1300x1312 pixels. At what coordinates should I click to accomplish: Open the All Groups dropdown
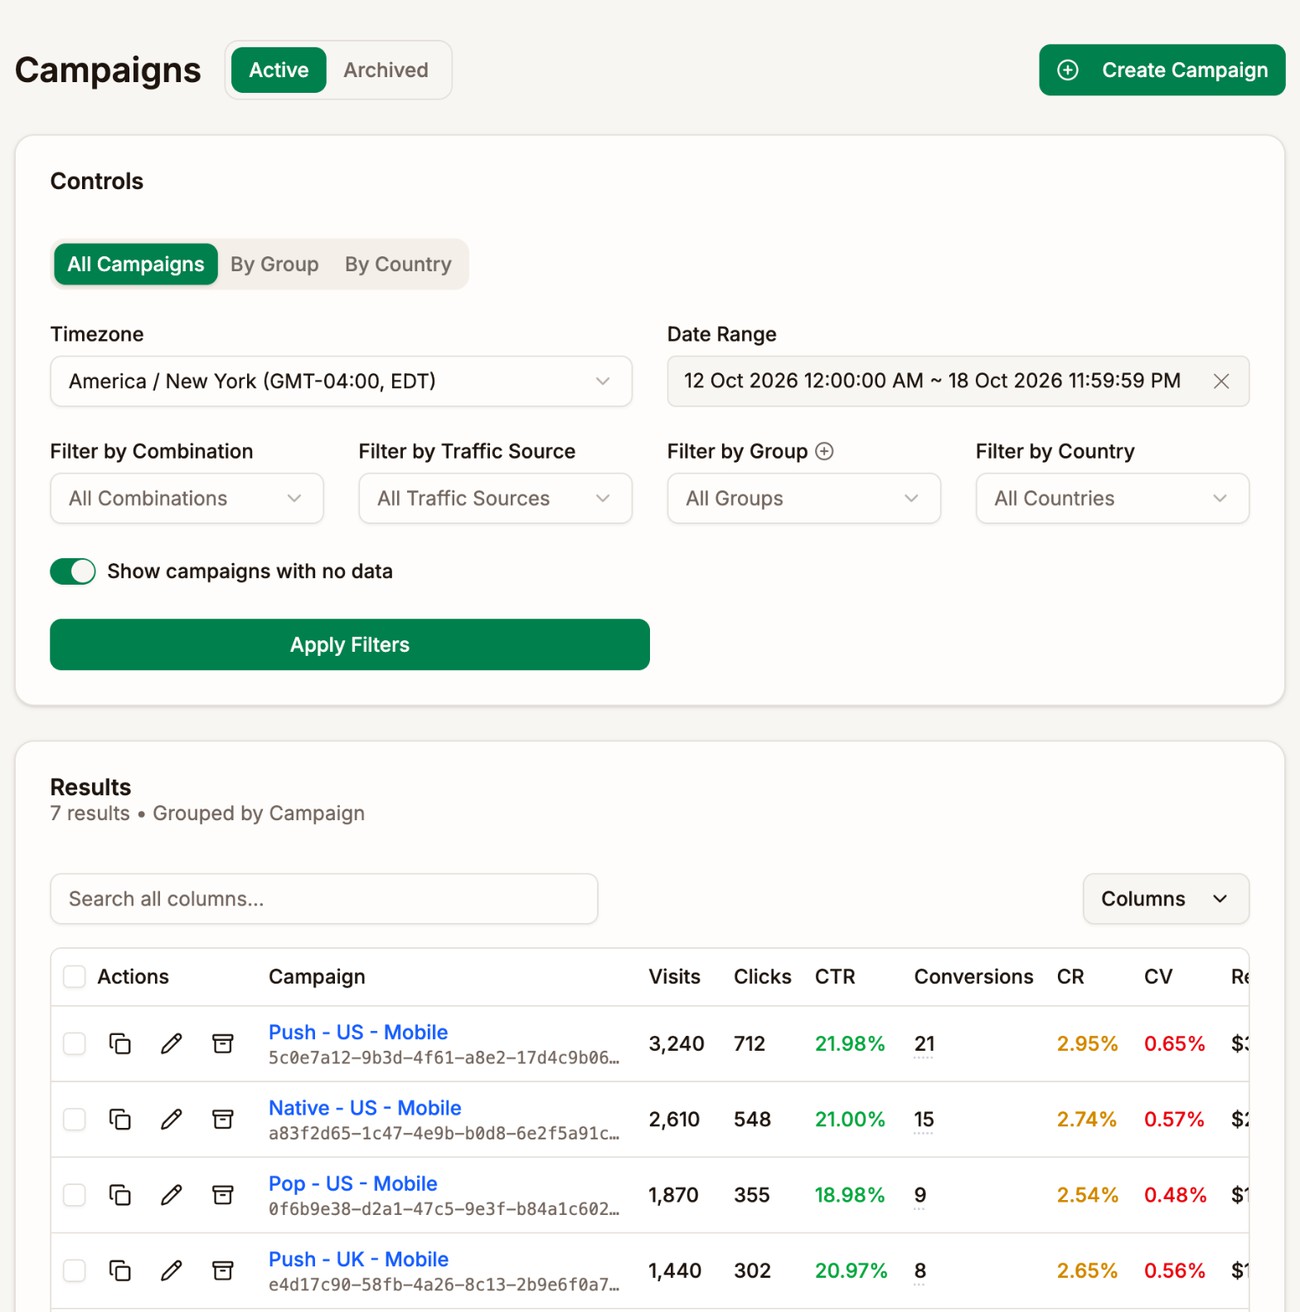coord(804,498)
